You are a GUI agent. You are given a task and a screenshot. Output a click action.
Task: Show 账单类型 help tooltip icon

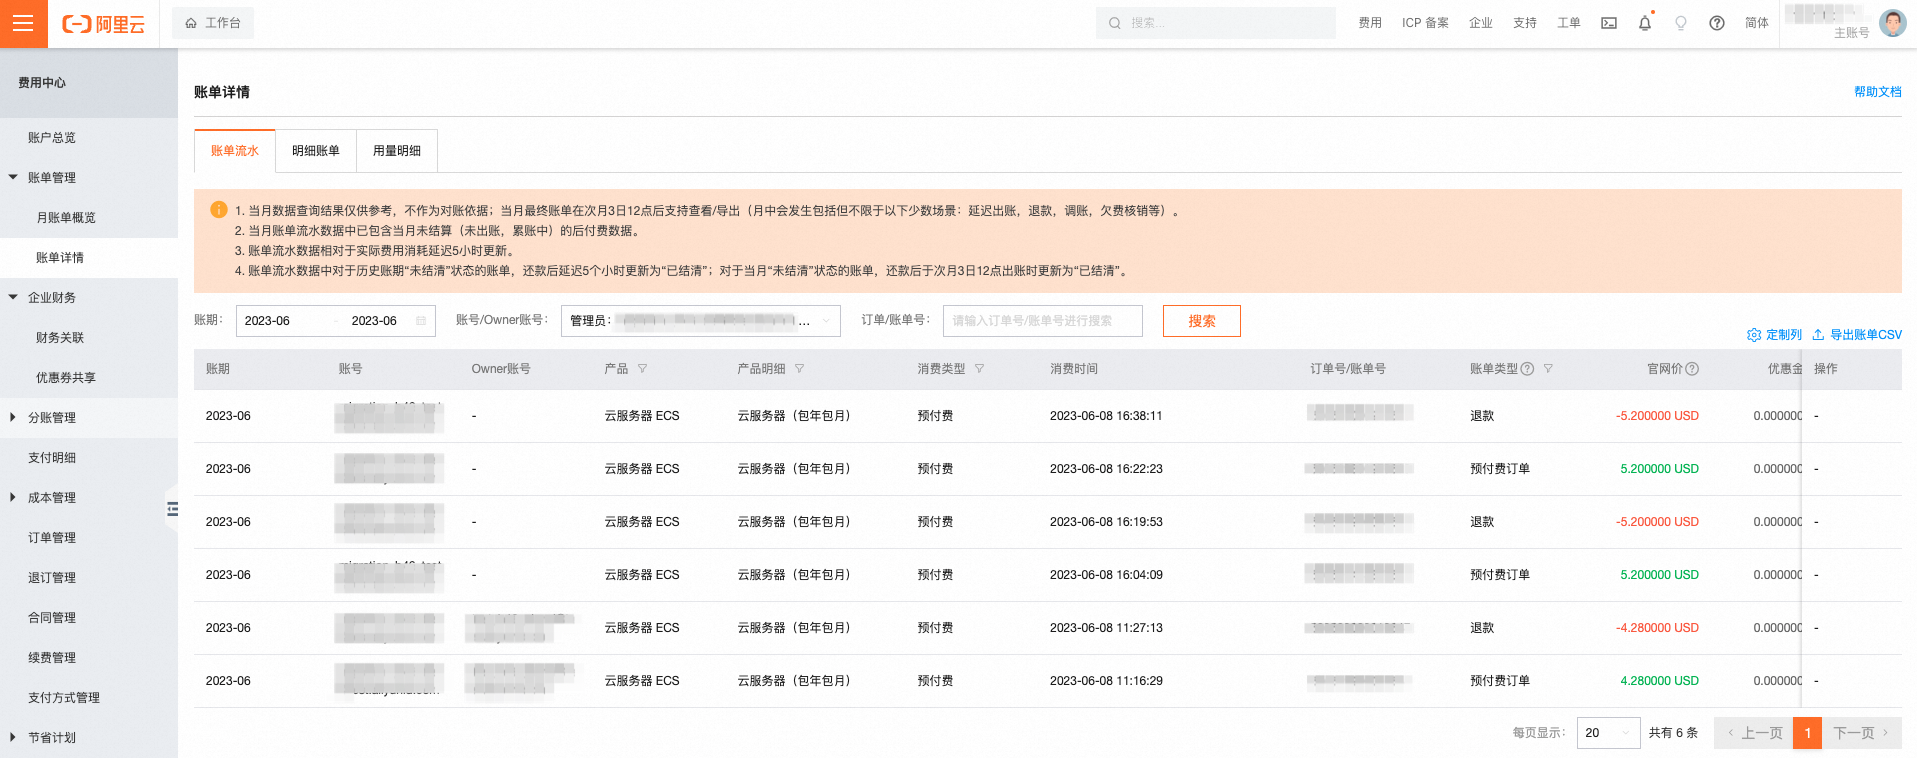1527,369
